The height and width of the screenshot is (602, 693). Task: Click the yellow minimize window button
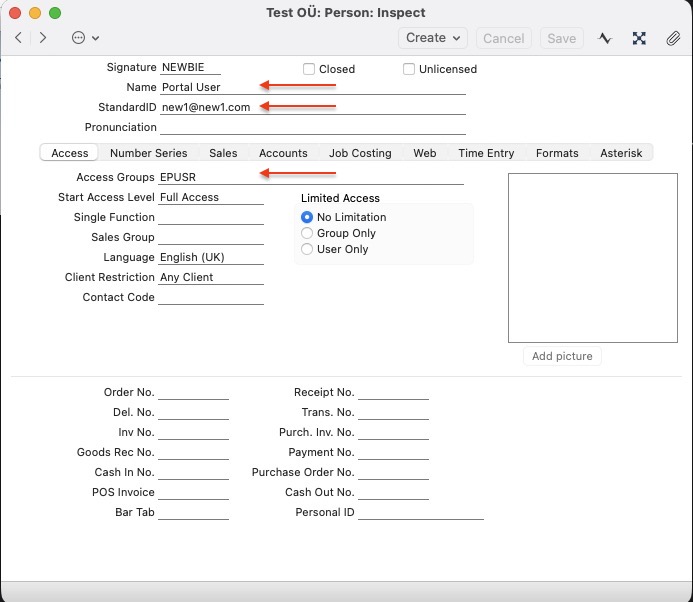click(x=35, y=13)
